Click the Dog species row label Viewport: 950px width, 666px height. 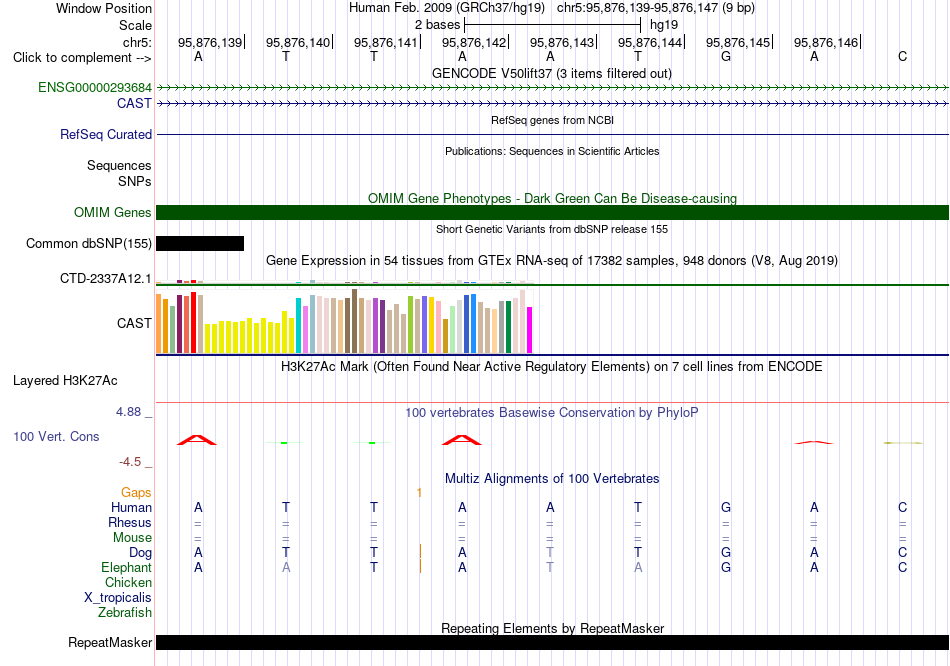click(x=140, y=552)
